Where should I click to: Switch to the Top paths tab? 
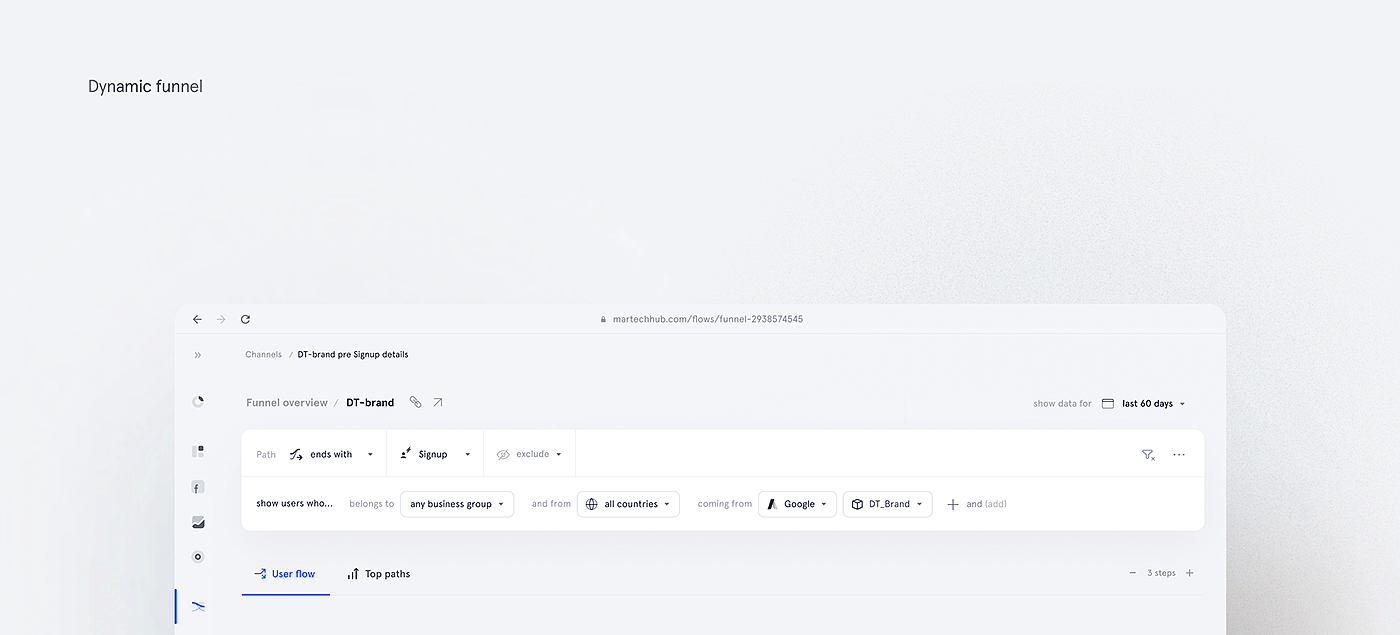tap(379, 574)
